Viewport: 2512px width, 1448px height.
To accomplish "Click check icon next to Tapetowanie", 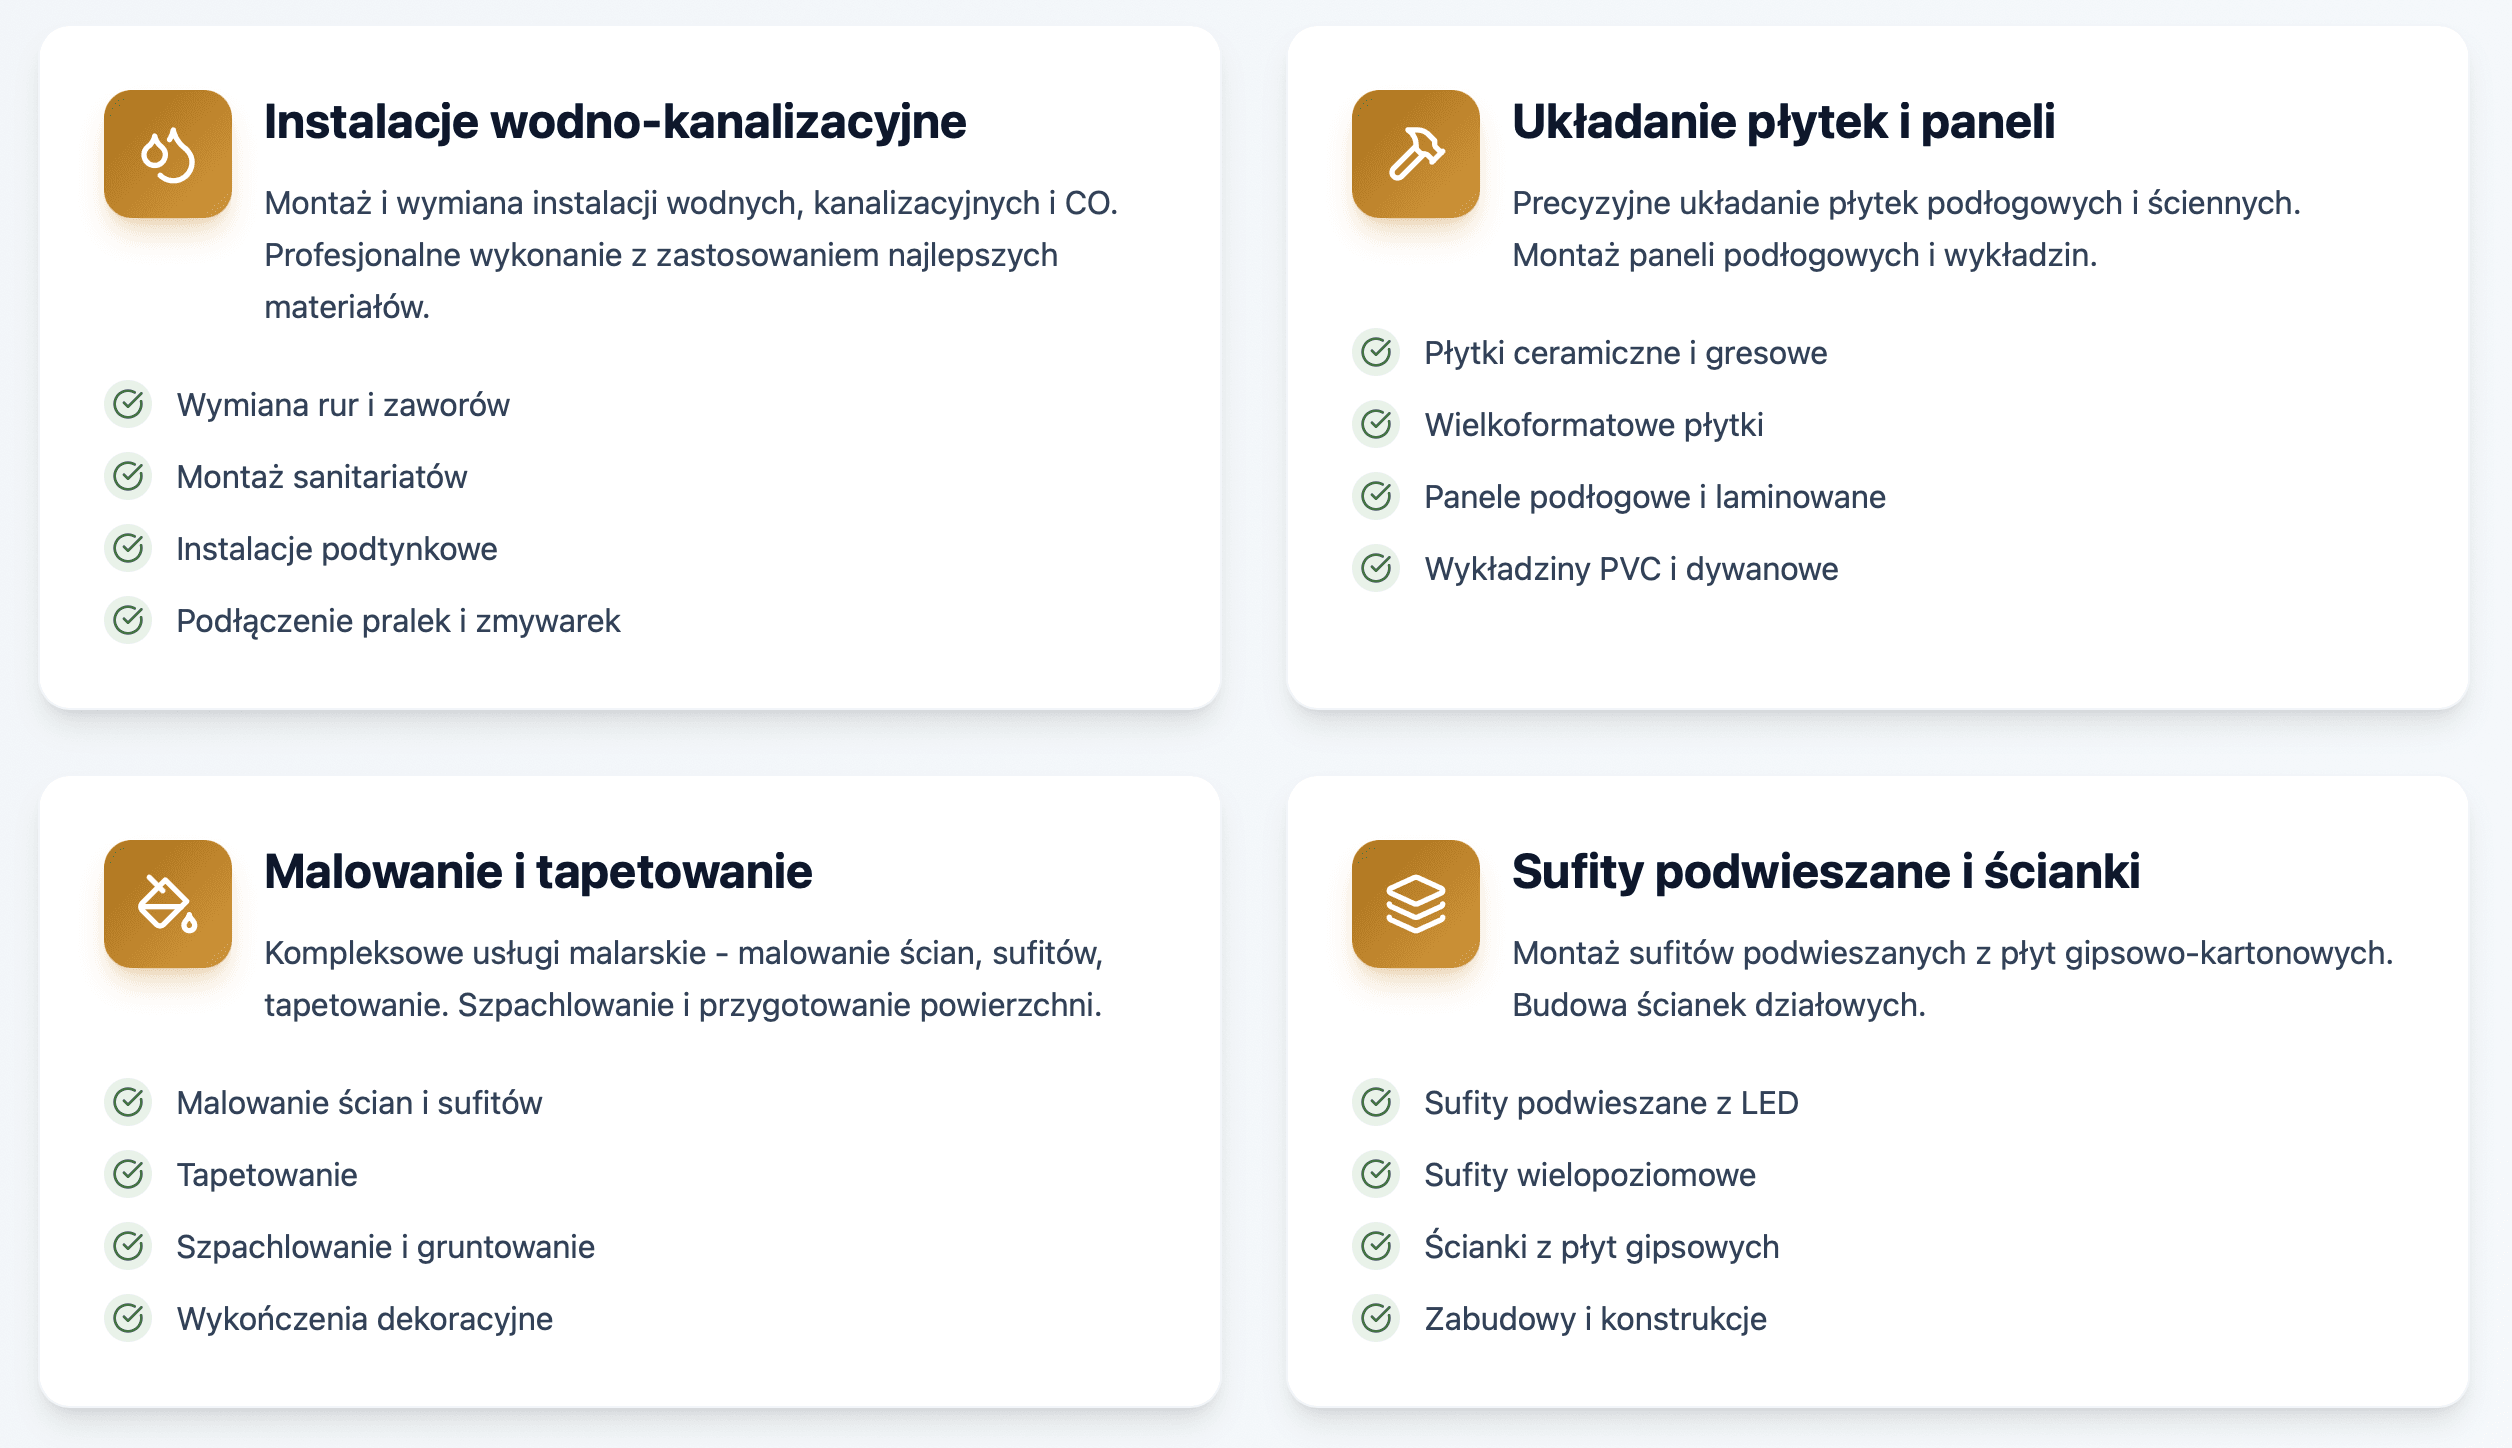I will [128, 1174].
